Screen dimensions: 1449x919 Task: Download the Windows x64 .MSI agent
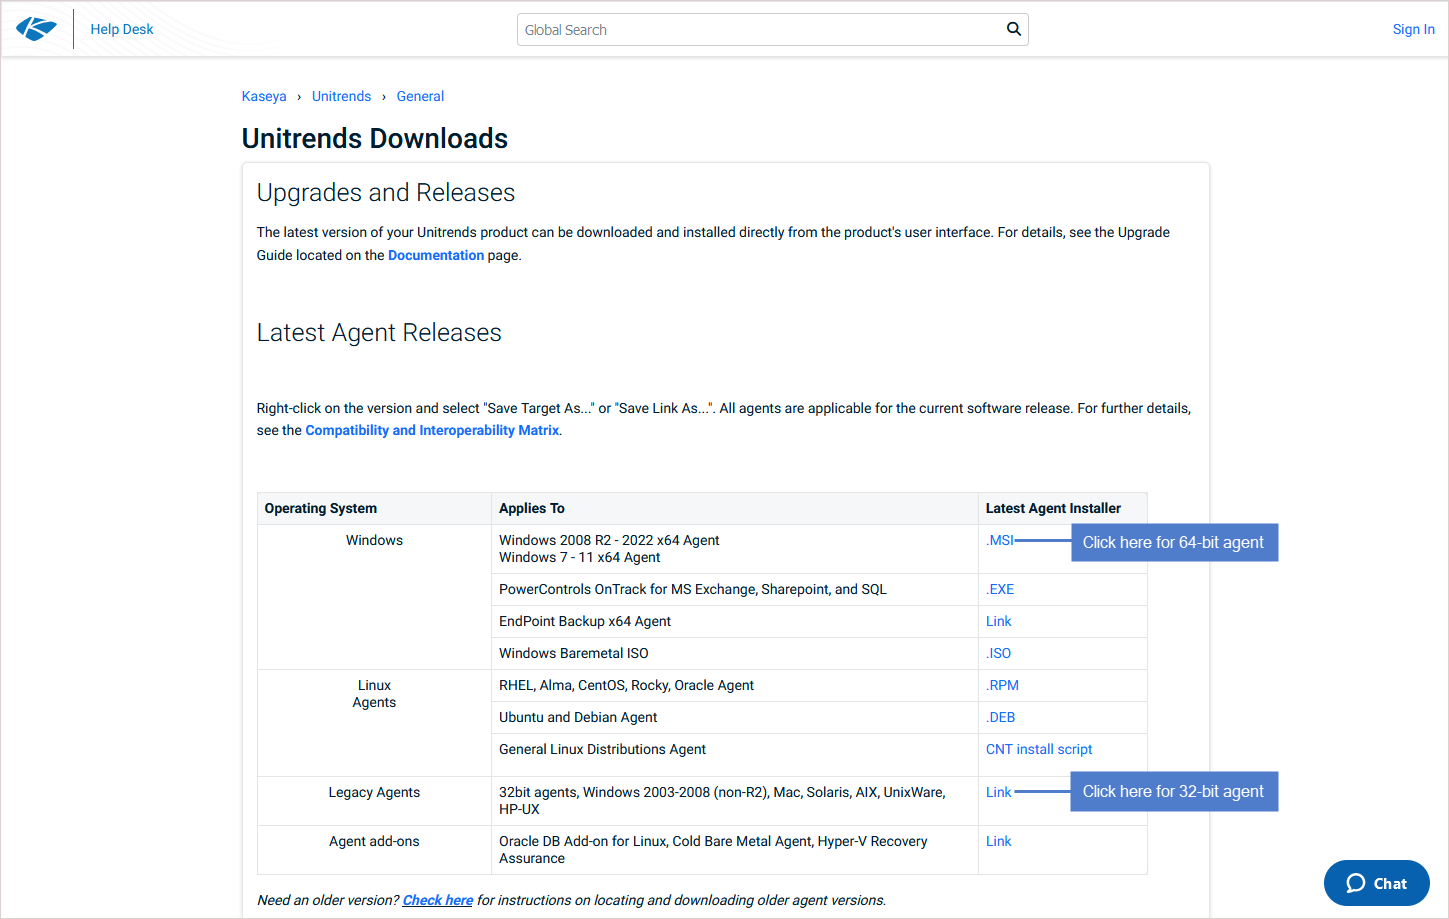(1000, 540)
